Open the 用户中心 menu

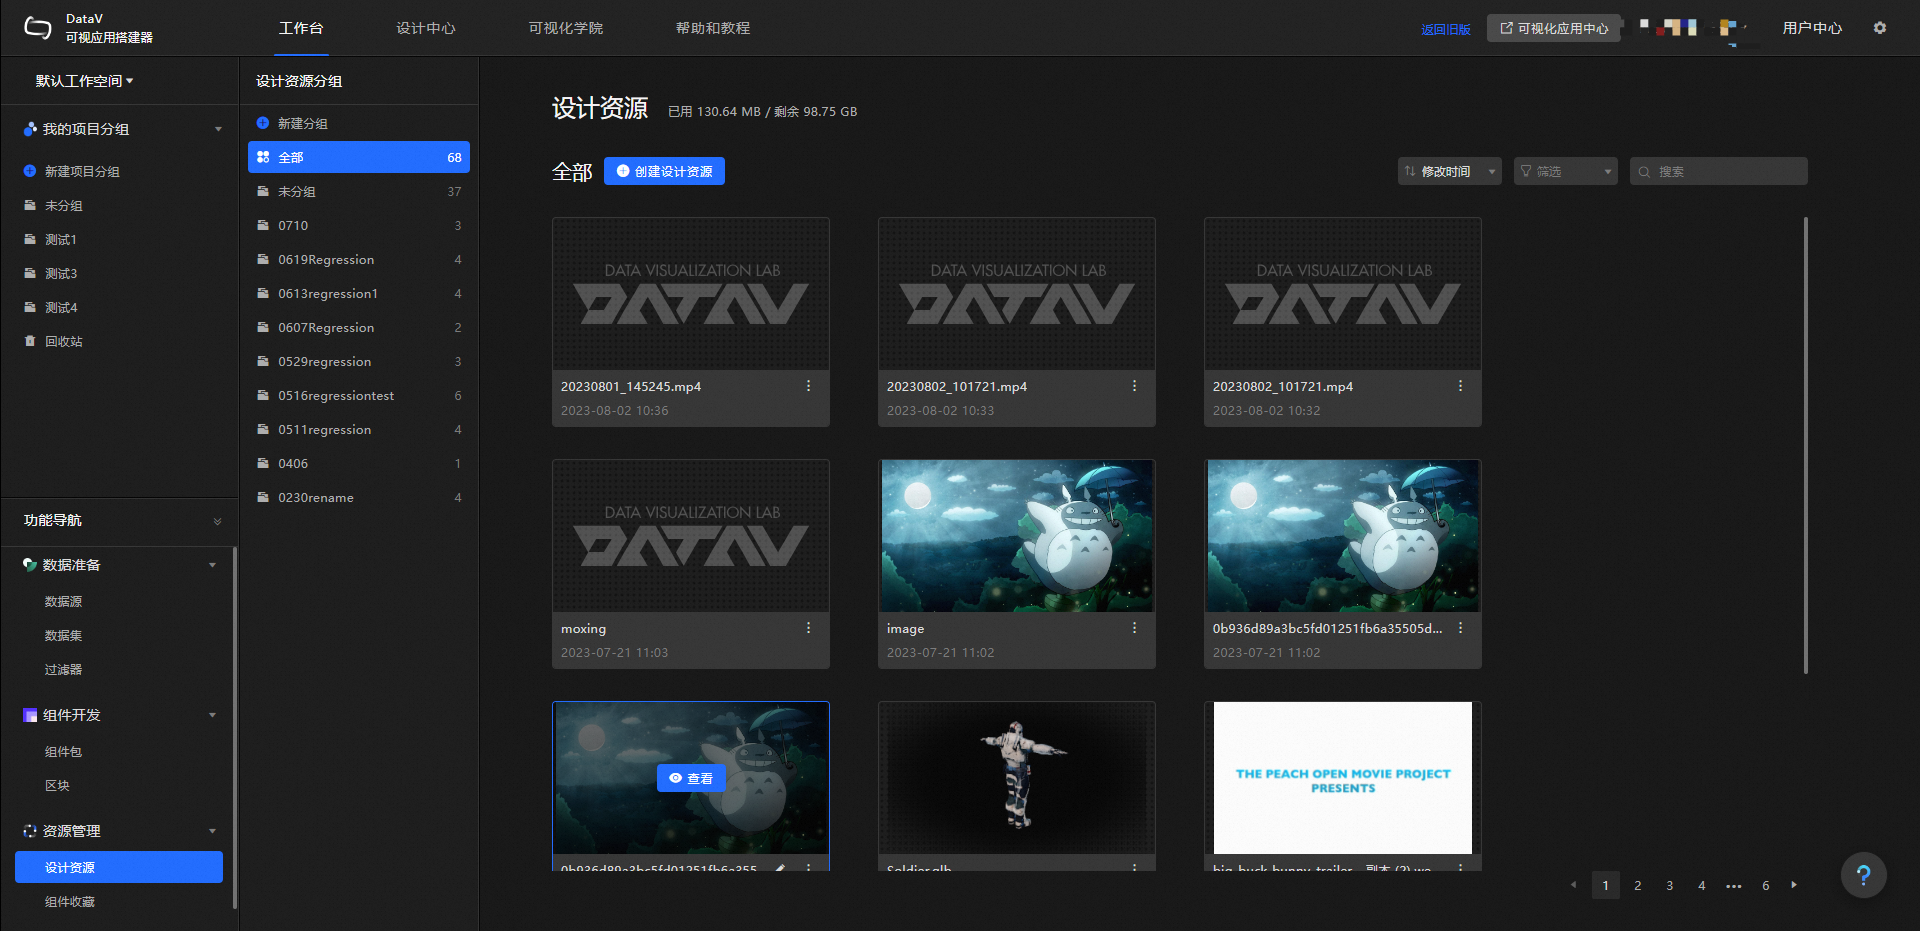pyautogui.click(x=1812, y=28)
